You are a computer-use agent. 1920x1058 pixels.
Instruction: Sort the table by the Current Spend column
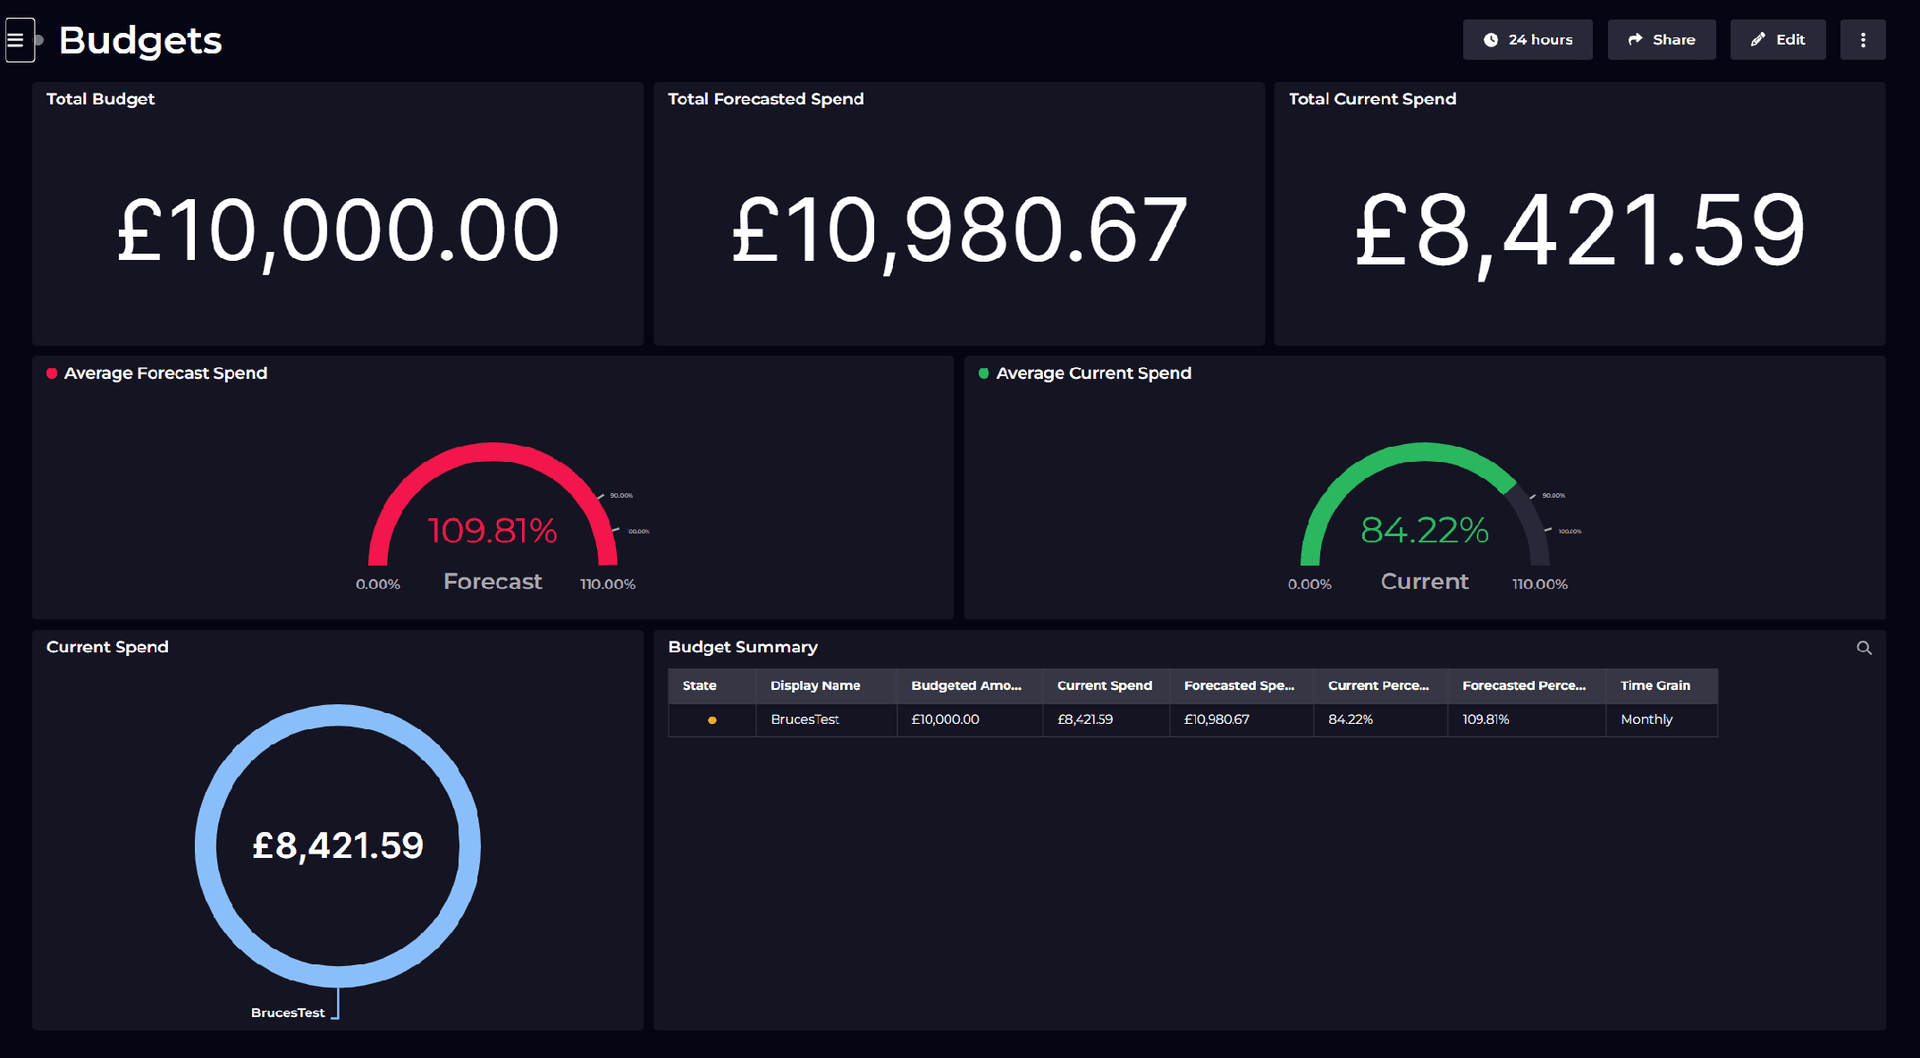point(1105,686)
